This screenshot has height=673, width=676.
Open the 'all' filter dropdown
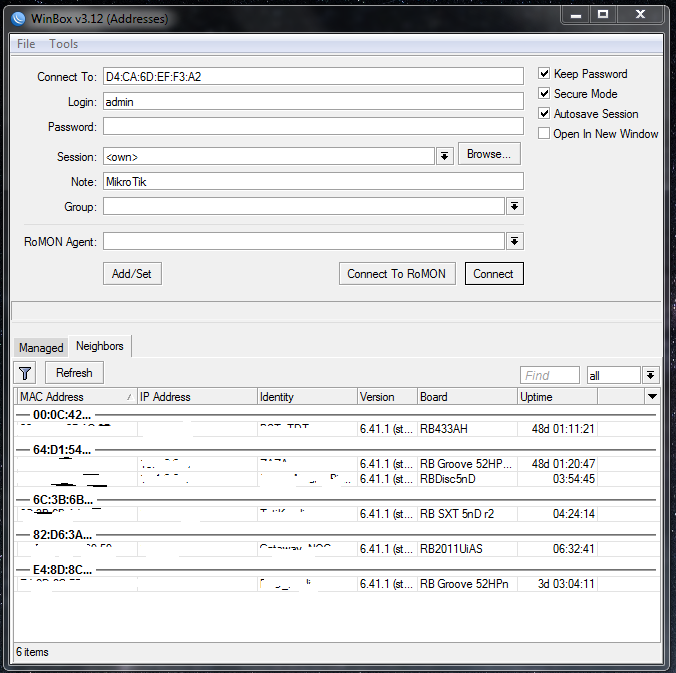(651, 375)
